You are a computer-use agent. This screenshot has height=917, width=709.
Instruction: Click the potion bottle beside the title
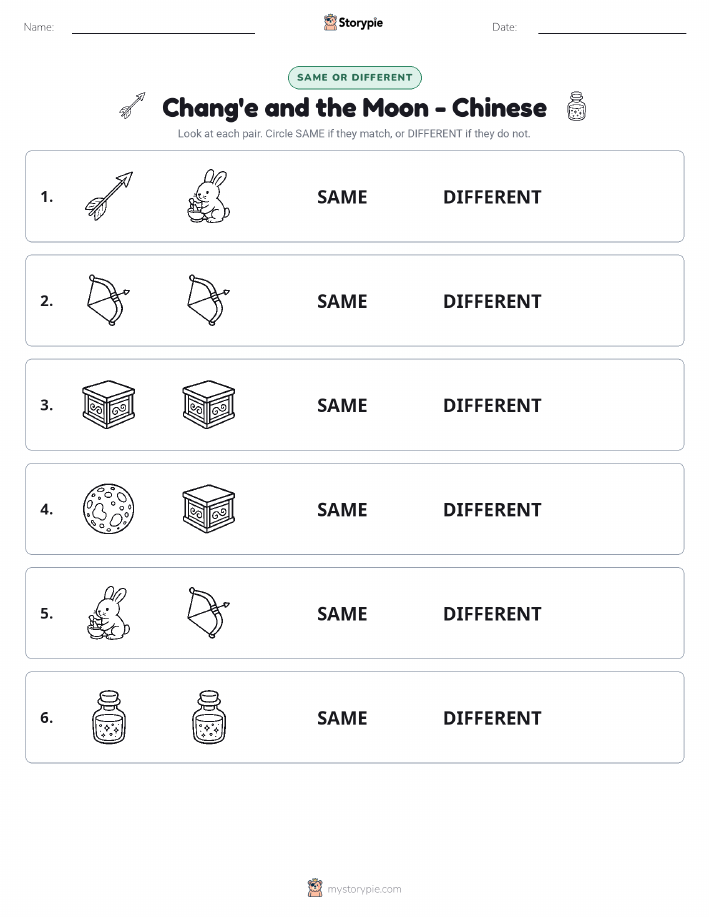click(576, 106)
